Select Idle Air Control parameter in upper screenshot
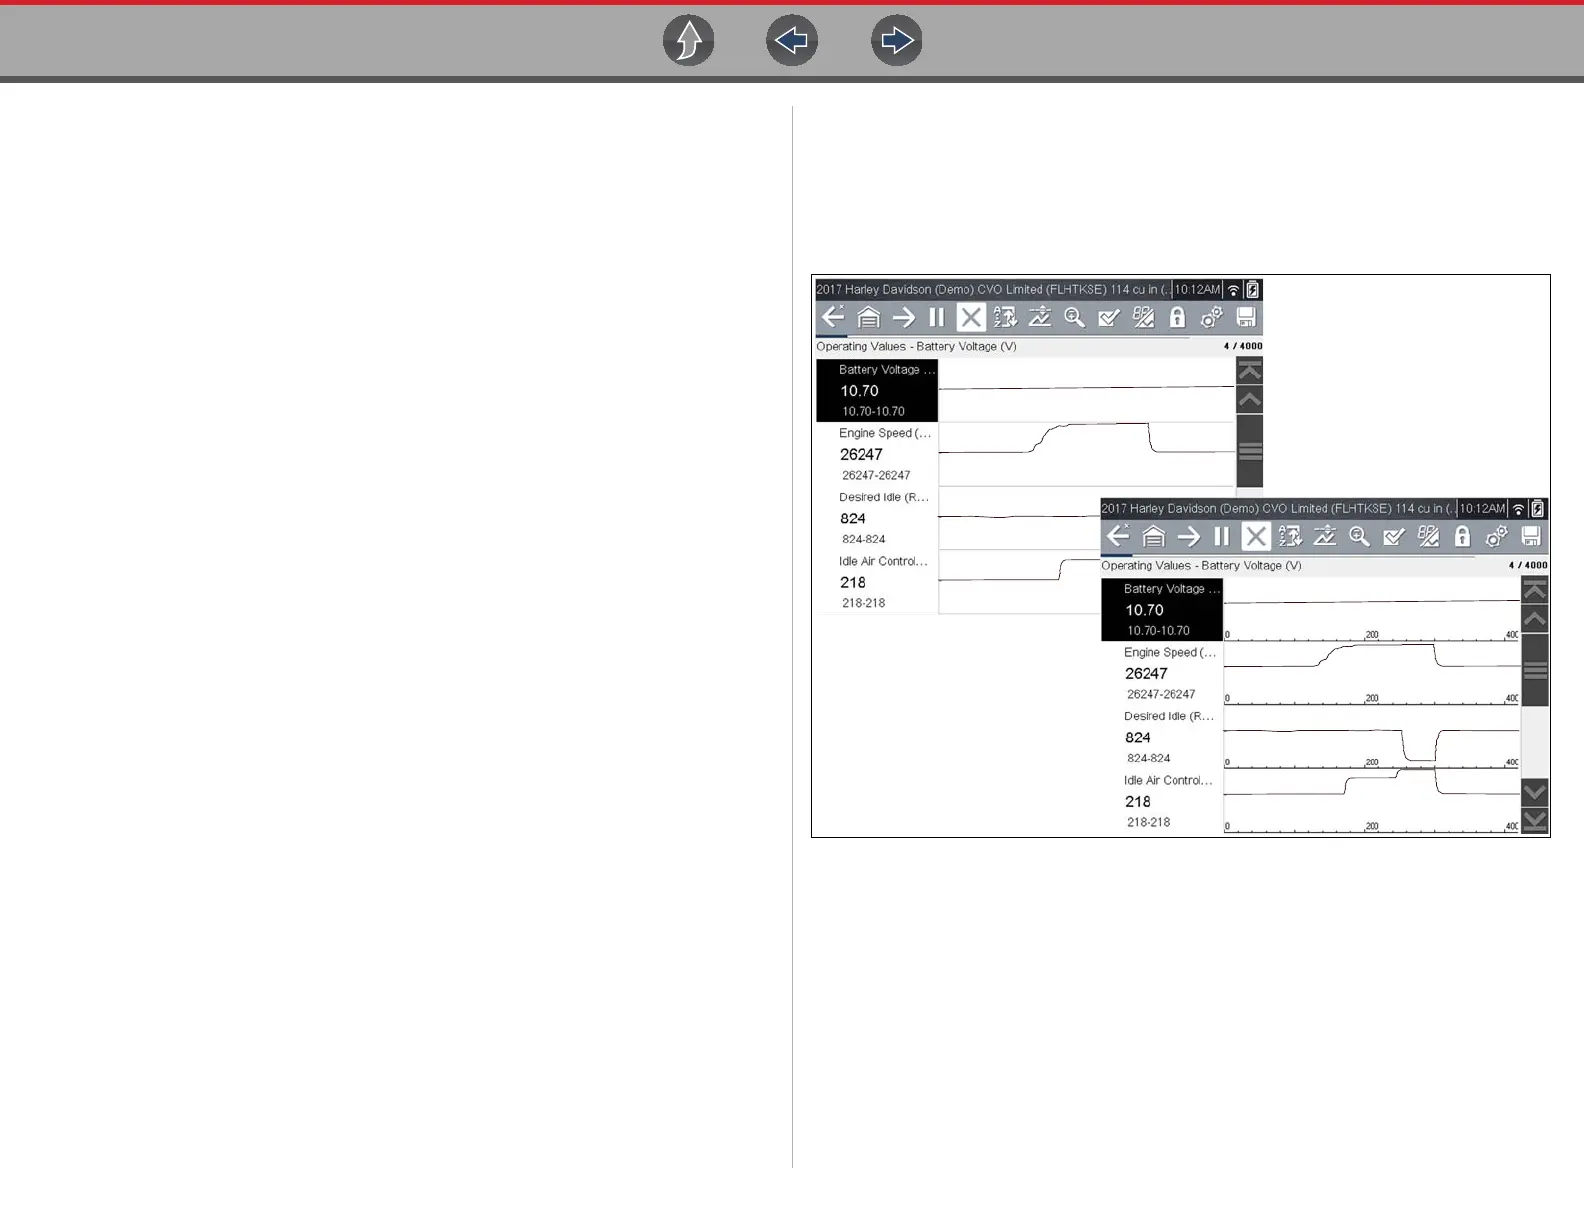Screen dimensions: 1584x1224 click(x=877, y=582)
